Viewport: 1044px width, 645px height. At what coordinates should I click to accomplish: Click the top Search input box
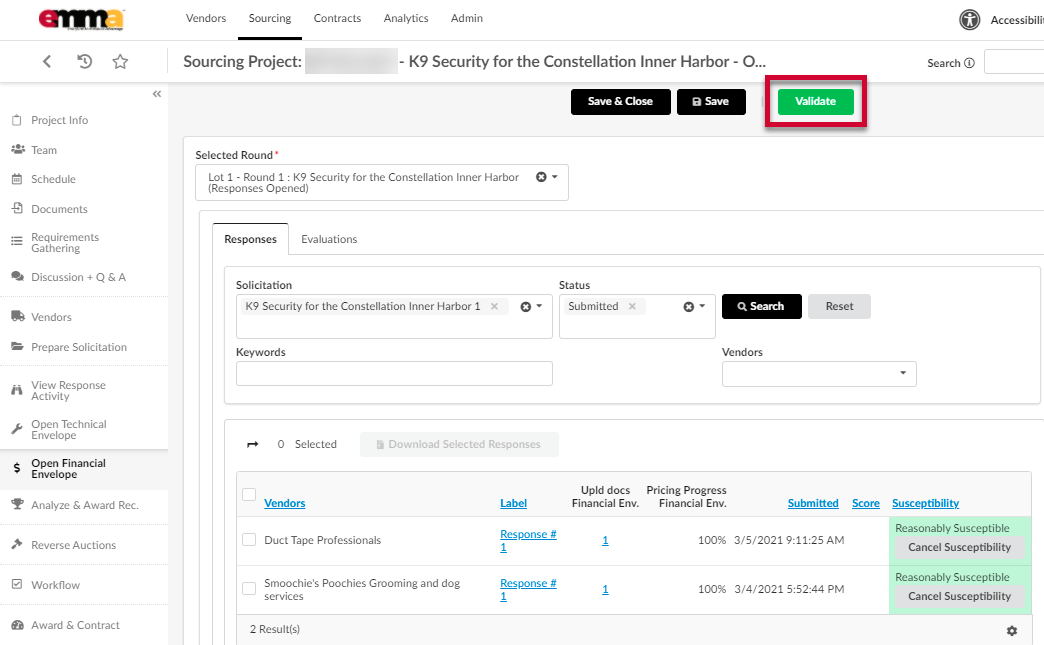point(1014,62)
